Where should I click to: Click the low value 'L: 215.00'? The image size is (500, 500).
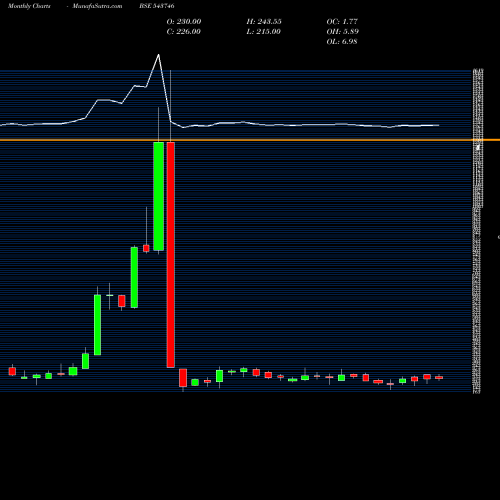pos(264,31)
